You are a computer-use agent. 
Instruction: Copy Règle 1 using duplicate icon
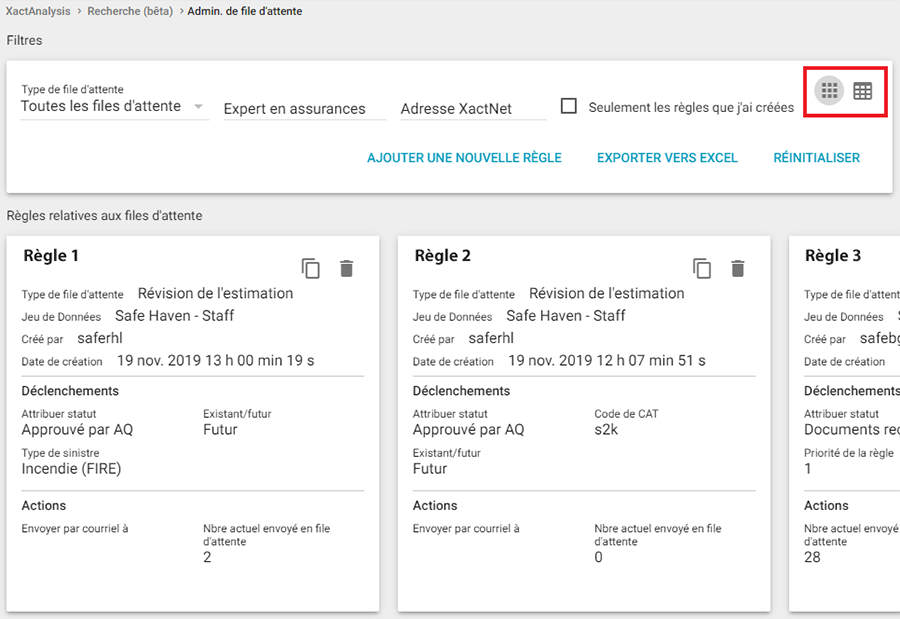pos(311,268)
